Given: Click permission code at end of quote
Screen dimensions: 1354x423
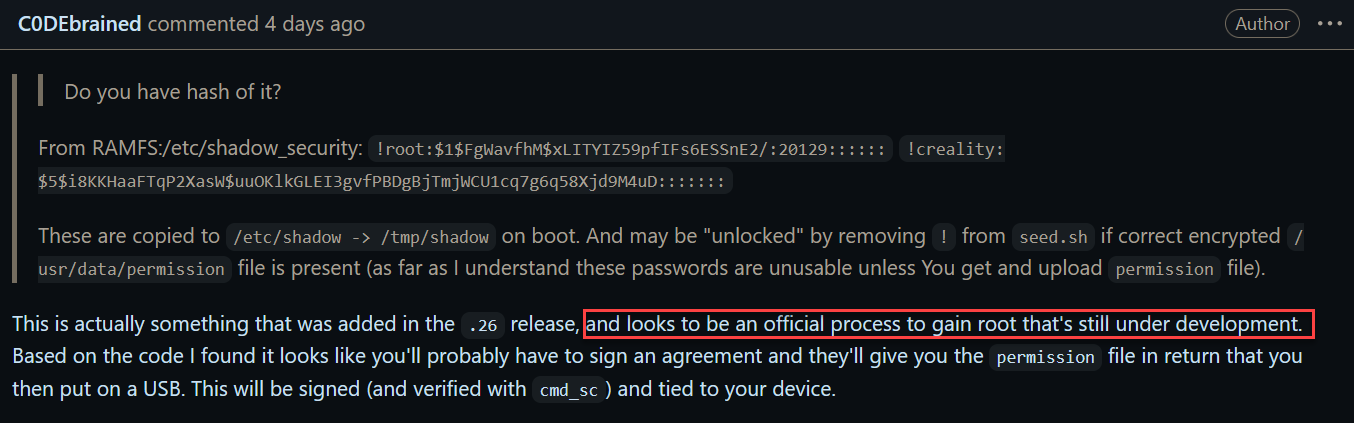Looking at the screenshot, I should click(1165, 269).
